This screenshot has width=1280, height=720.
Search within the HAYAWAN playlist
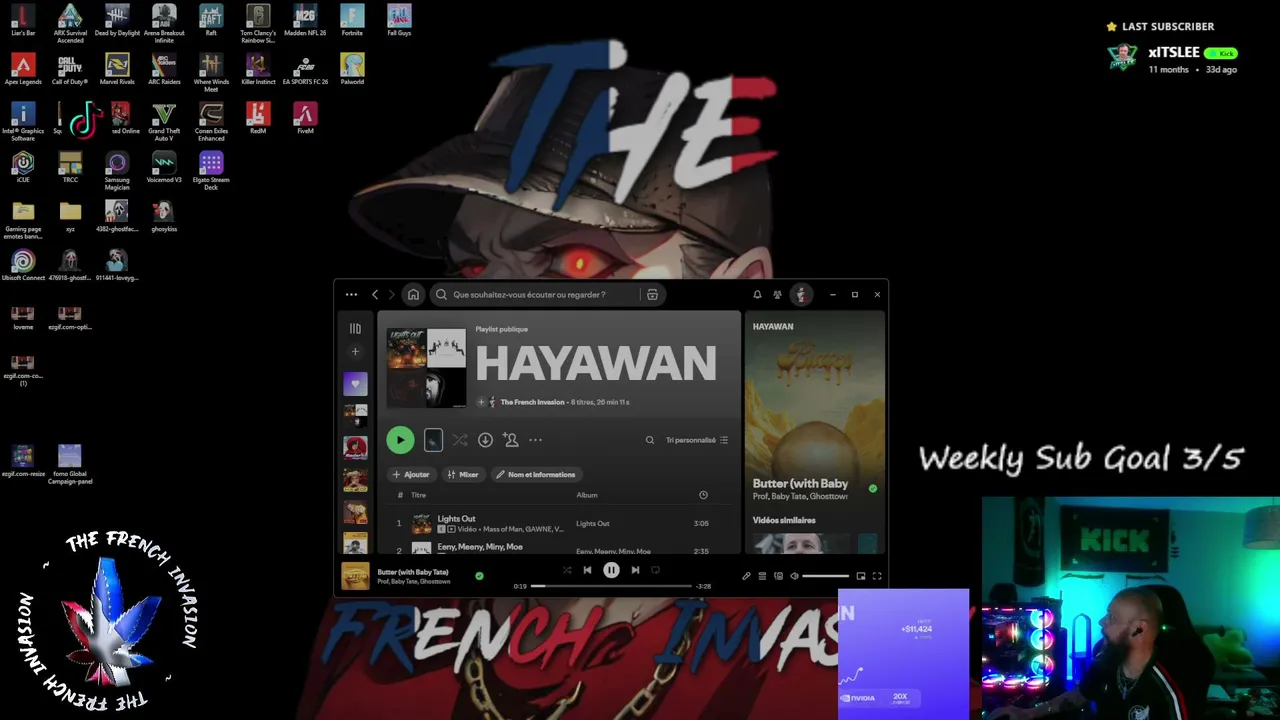[x=650, y=440]
